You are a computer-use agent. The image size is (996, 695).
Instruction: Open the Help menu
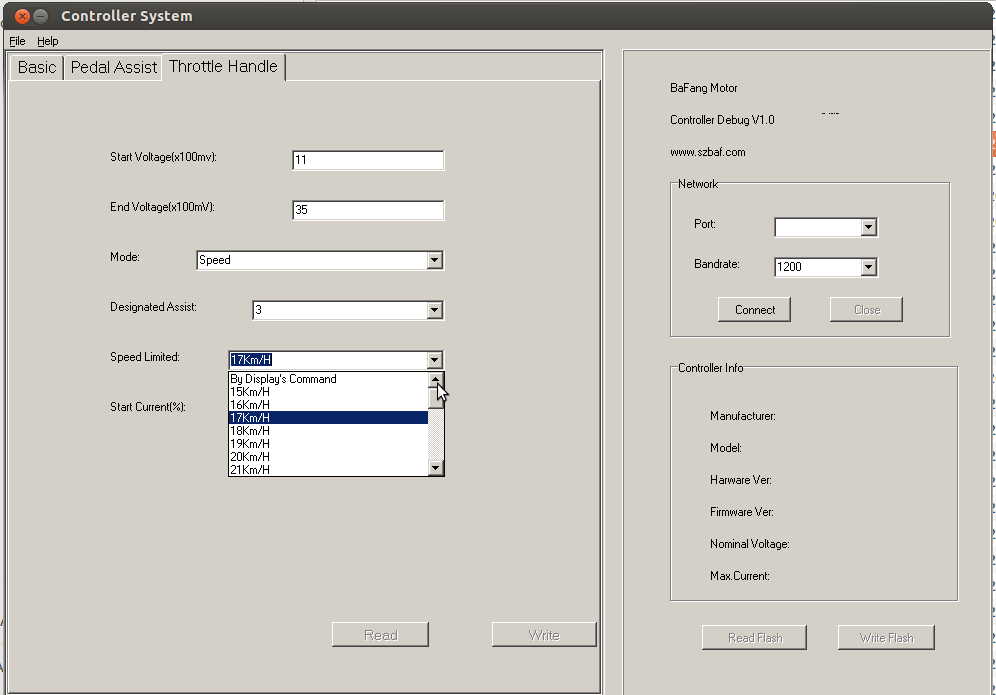(48, 41)
